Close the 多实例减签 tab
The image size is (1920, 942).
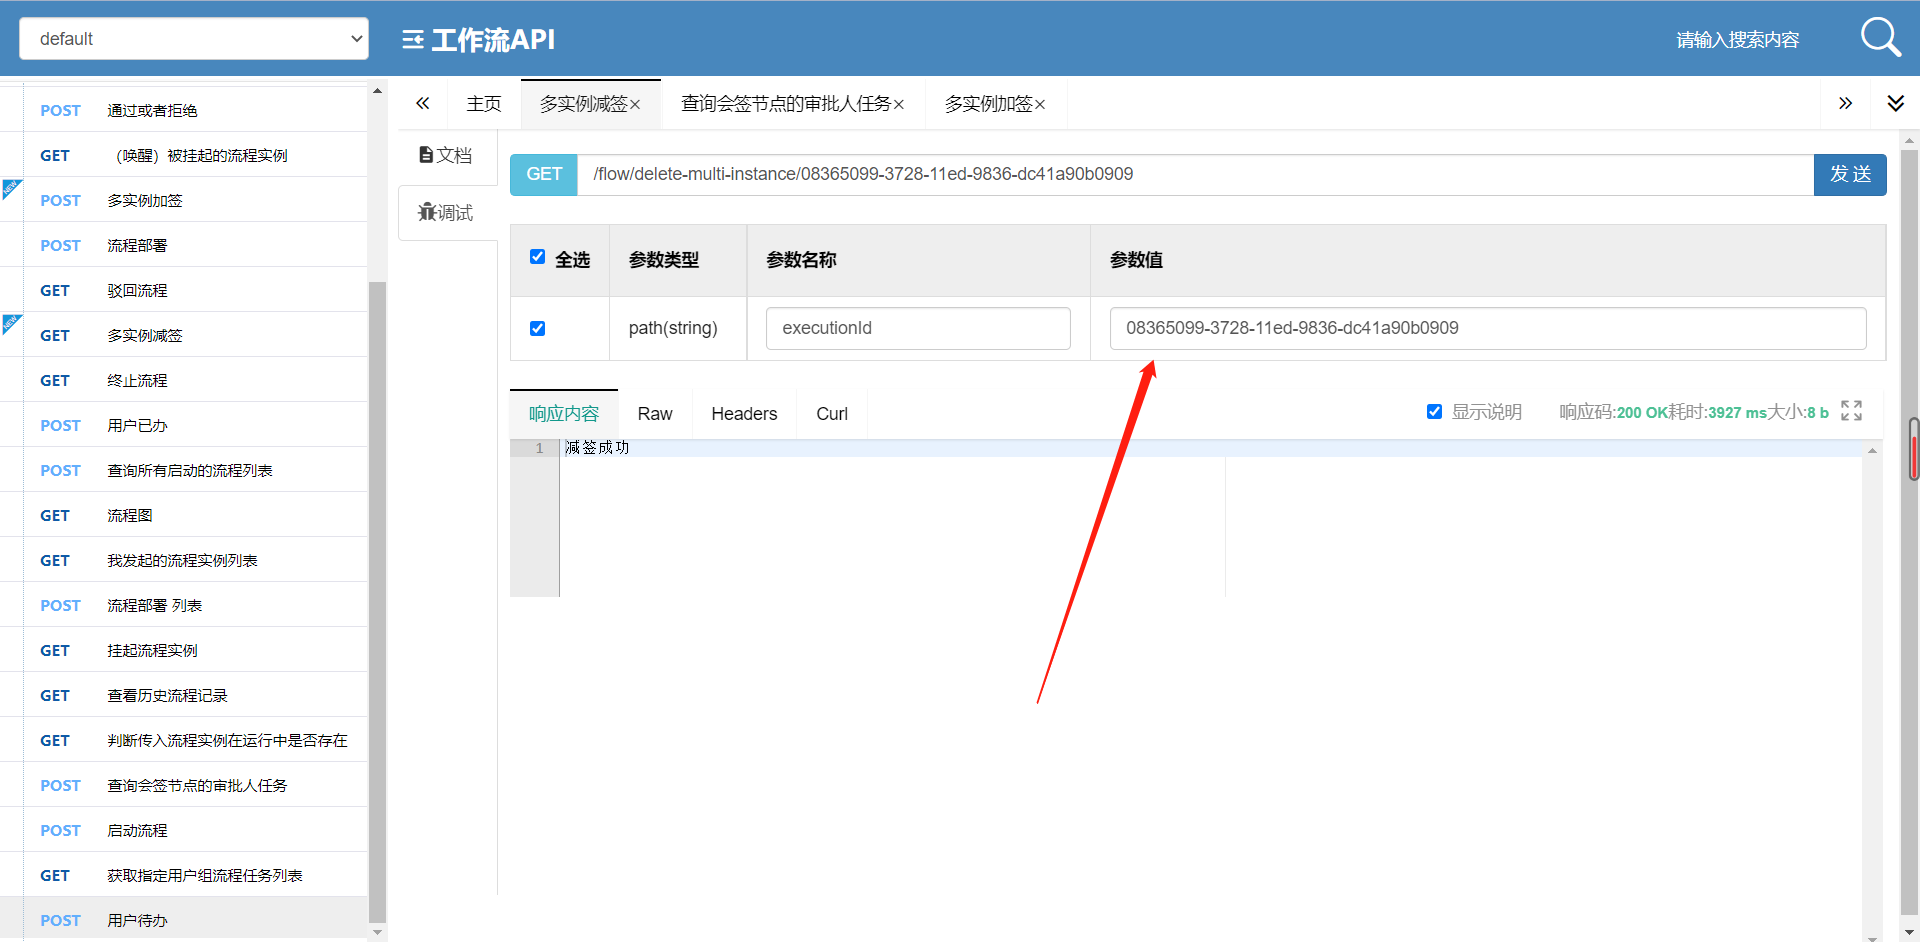(x=635, y=104)
